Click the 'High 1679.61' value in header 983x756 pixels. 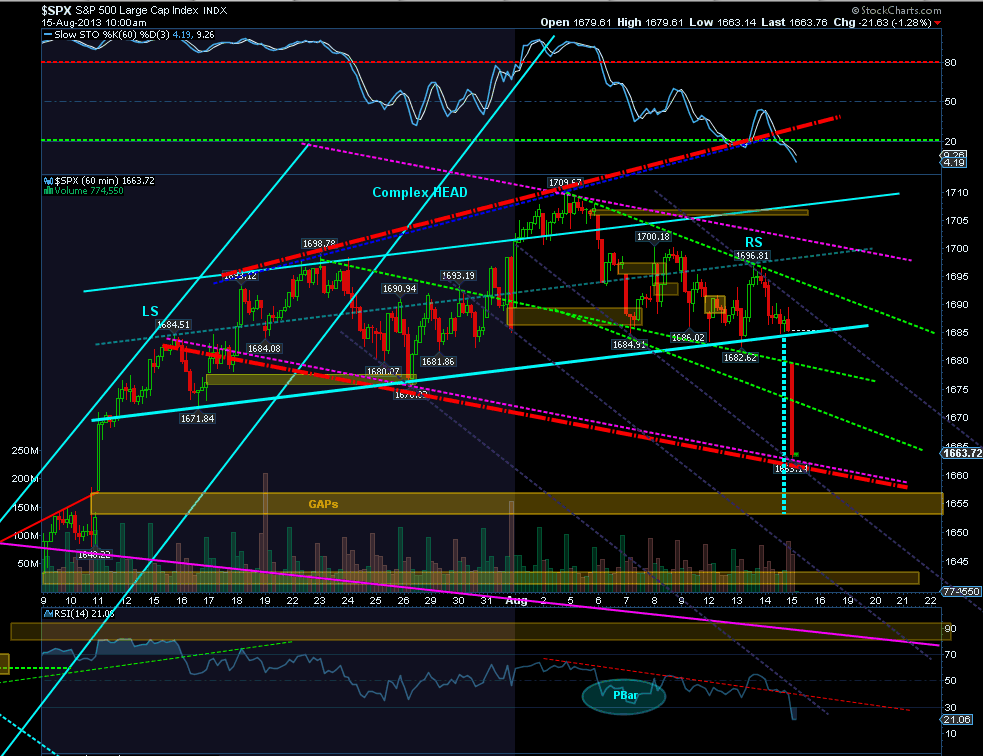tap(649, 23)
